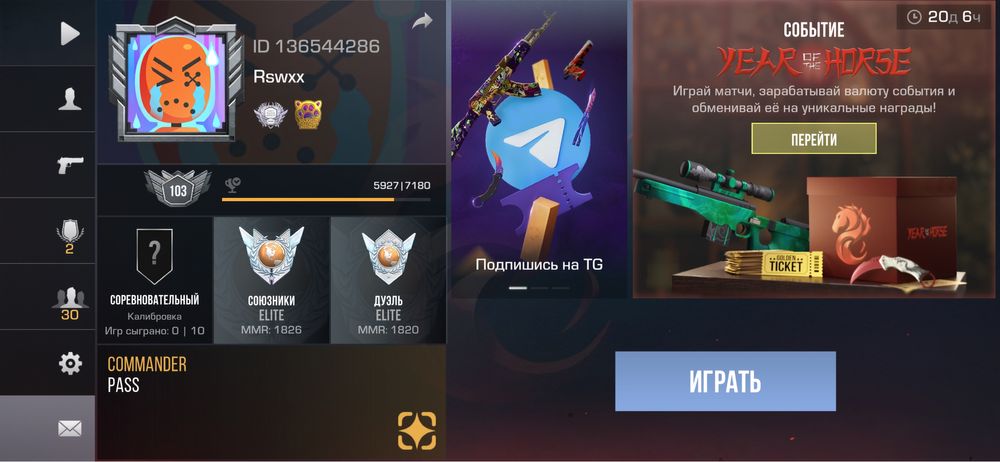
Task: Open the play triangle icon in sidebar
Action: [x=70, y=34]
